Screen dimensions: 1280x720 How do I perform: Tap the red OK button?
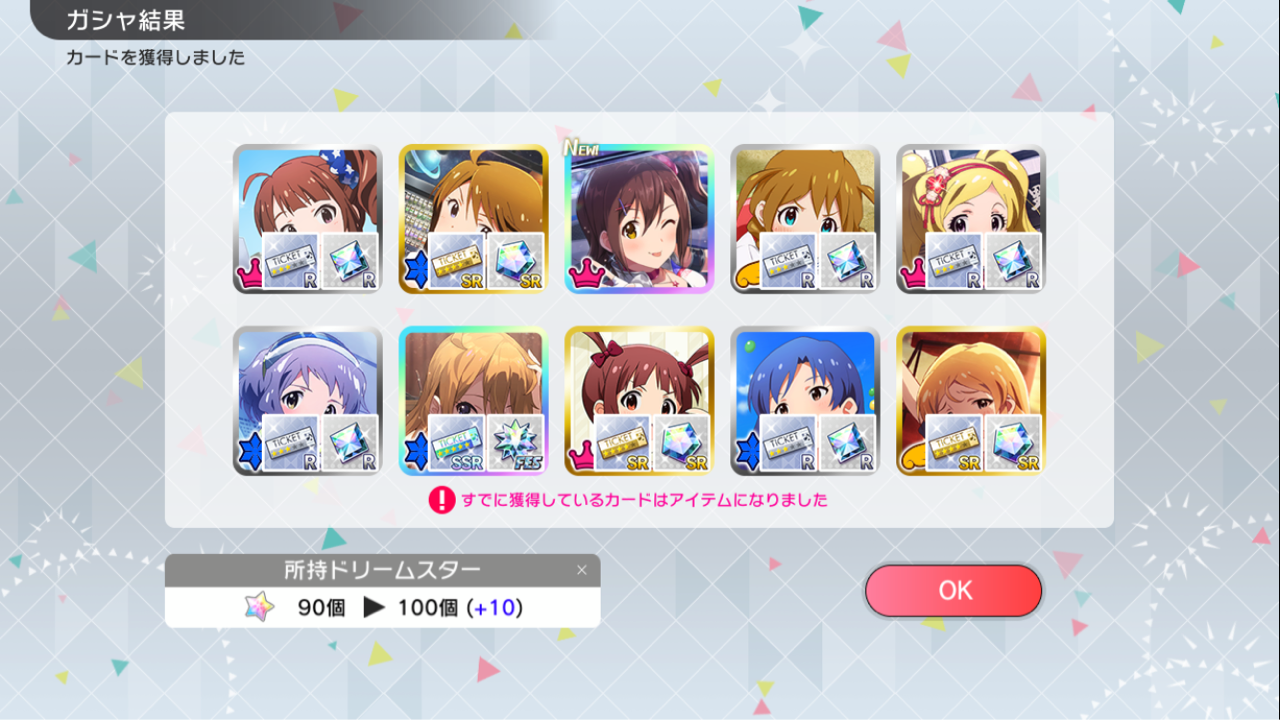pos(953,590)
